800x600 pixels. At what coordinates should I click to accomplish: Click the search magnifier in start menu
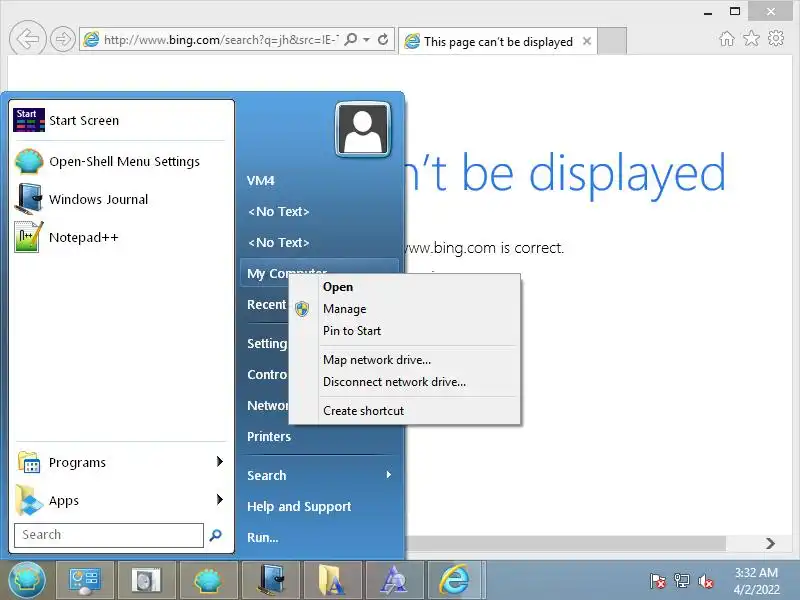[x=215, y=535]
